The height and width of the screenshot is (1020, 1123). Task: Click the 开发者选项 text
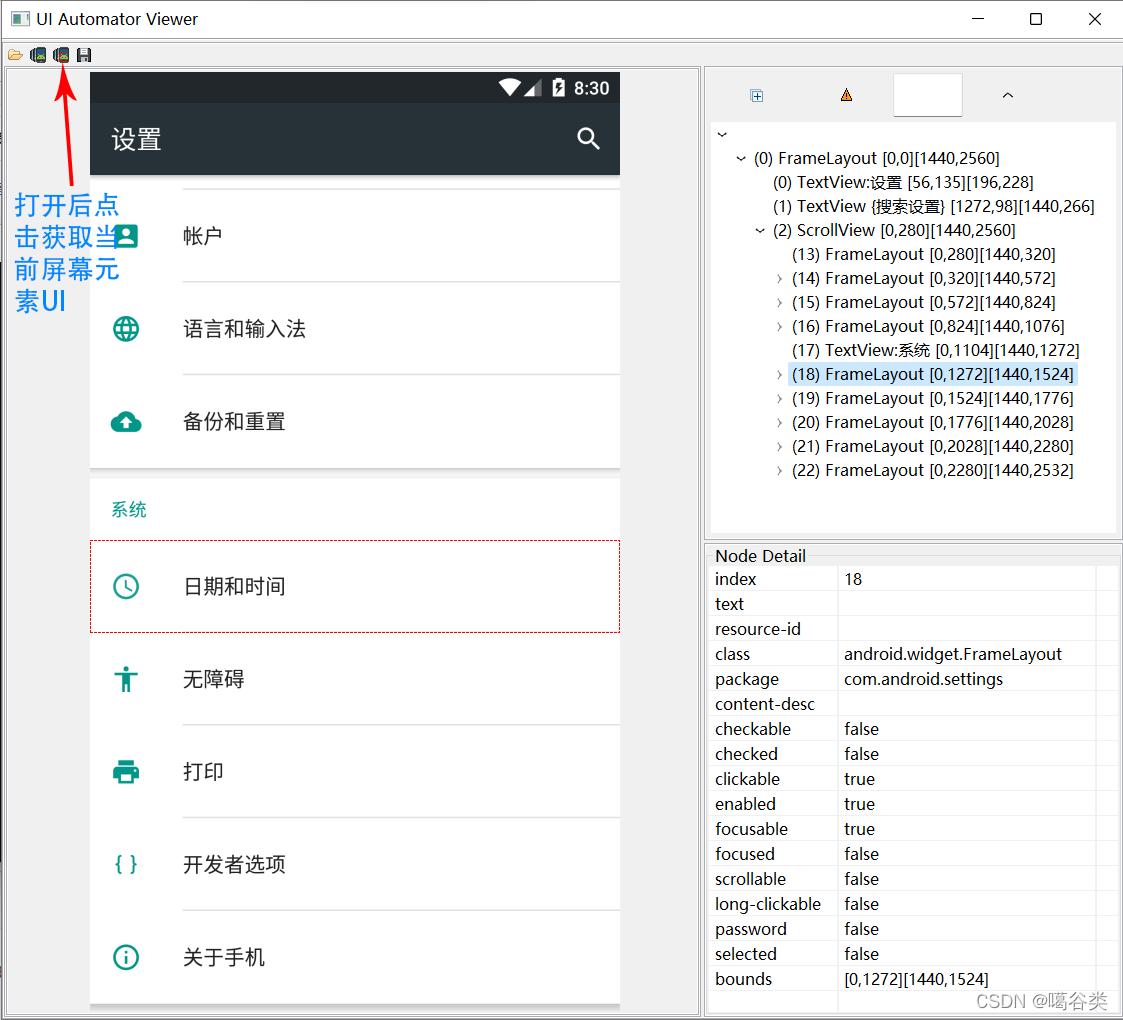pyautogui.click(x=234, y=865)
